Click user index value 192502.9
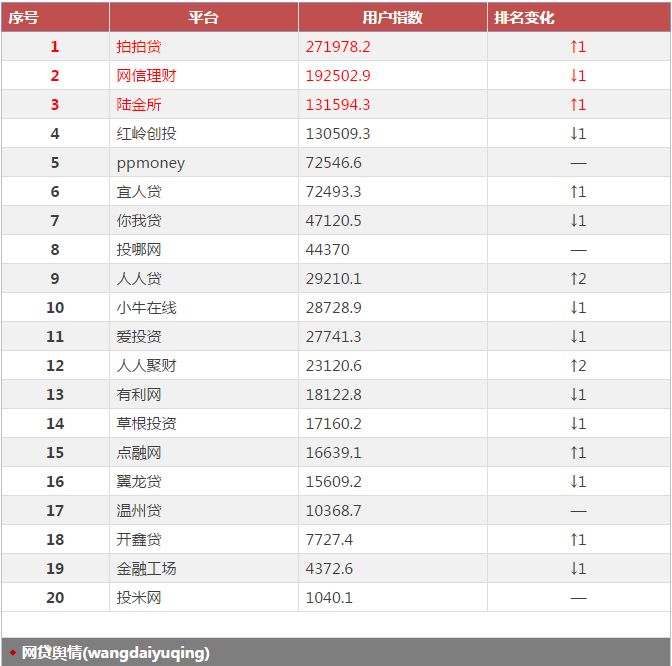Viewport: 672px width, 666px height. 338,76
